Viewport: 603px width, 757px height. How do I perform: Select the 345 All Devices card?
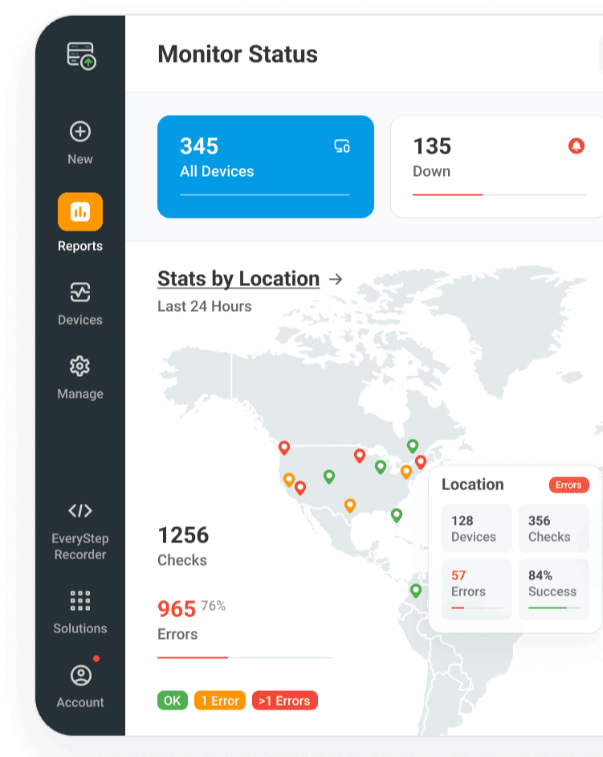[265, 167]
